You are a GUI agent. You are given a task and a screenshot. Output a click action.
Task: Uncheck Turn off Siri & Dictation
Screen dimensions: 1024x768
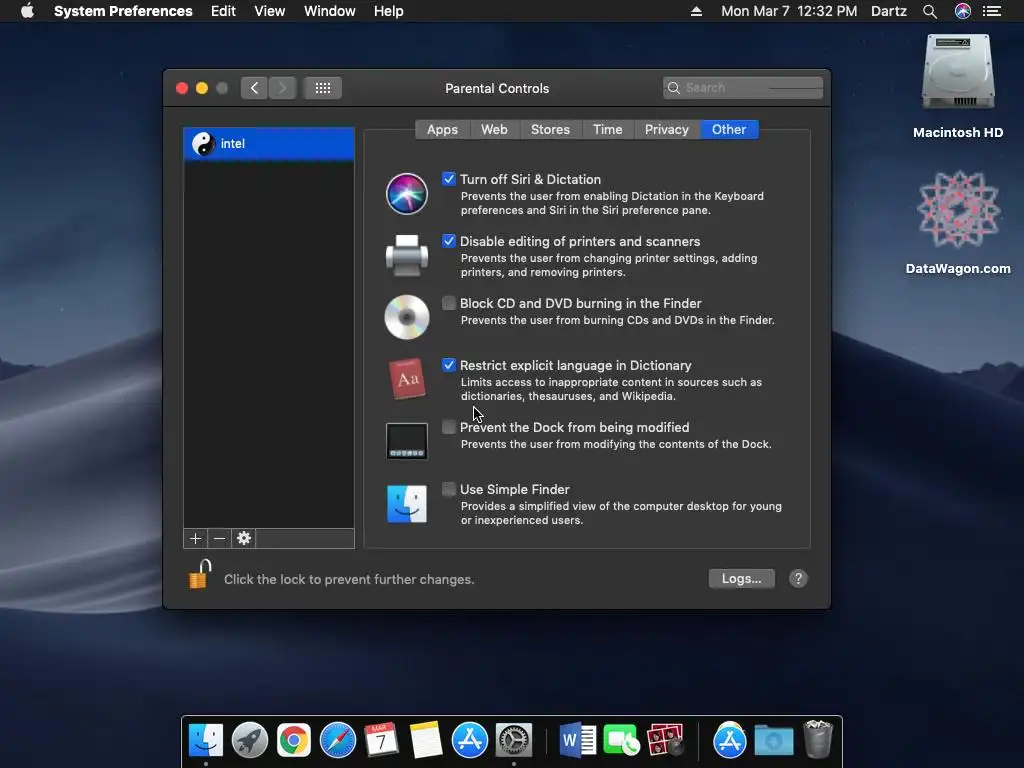[x=449, y=179]
